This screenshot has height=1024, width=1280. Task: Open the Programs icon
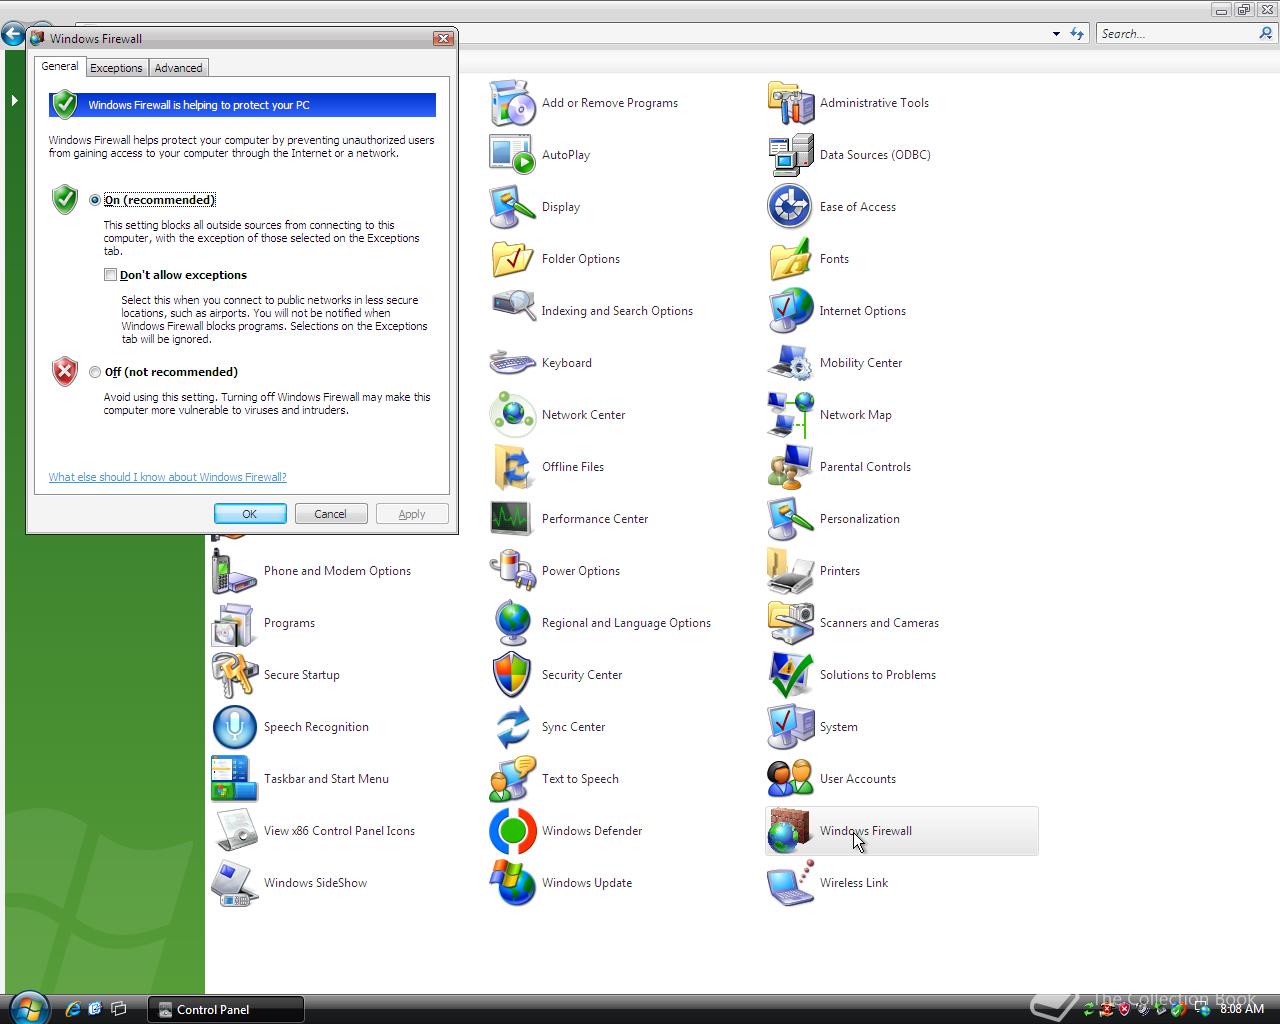(x=234, y=623)
